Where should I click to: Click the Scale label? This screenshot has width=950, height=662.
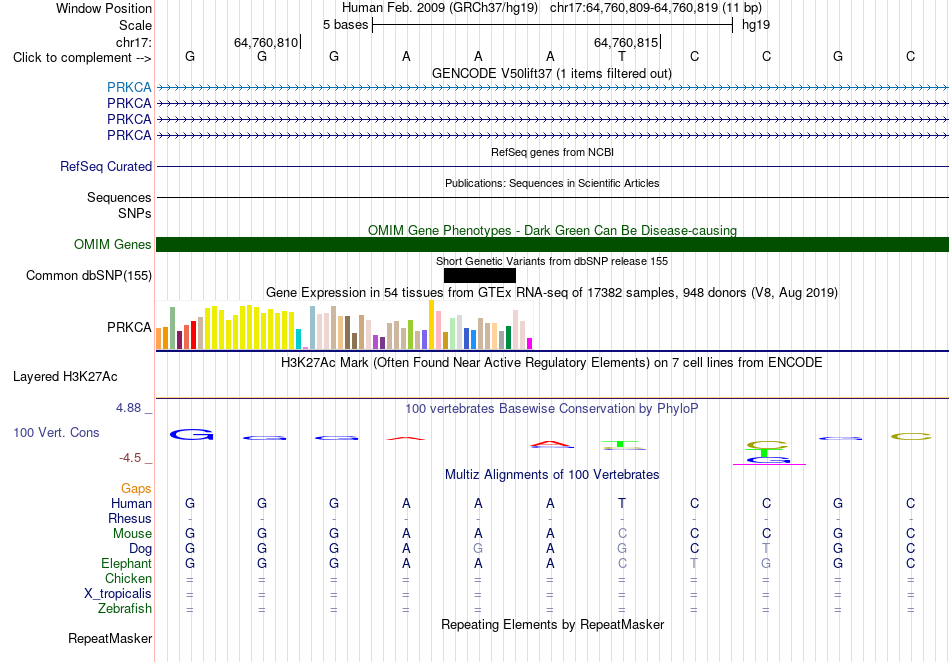135,25
